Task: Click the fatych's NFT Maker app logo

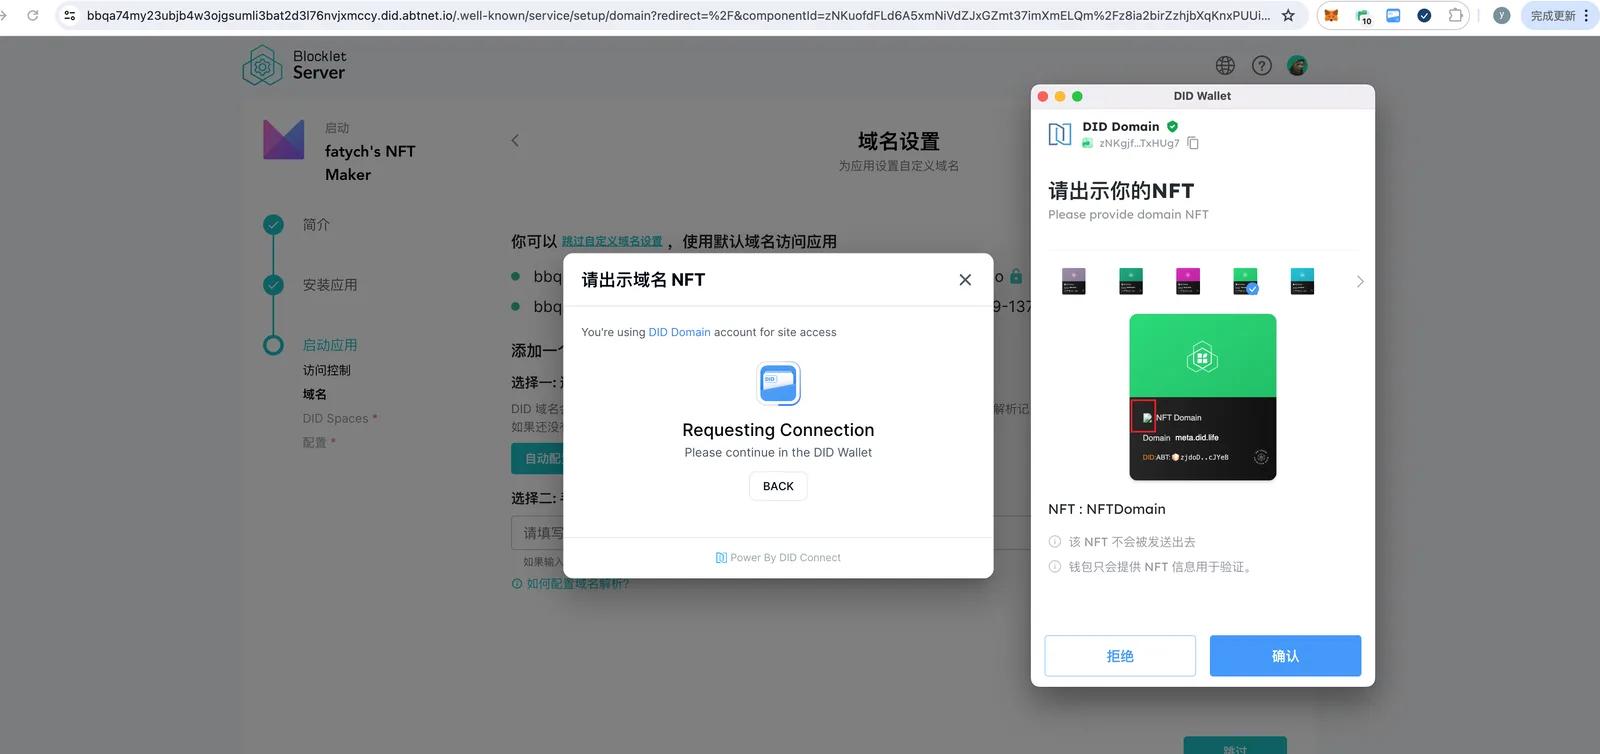Action: 284,140
